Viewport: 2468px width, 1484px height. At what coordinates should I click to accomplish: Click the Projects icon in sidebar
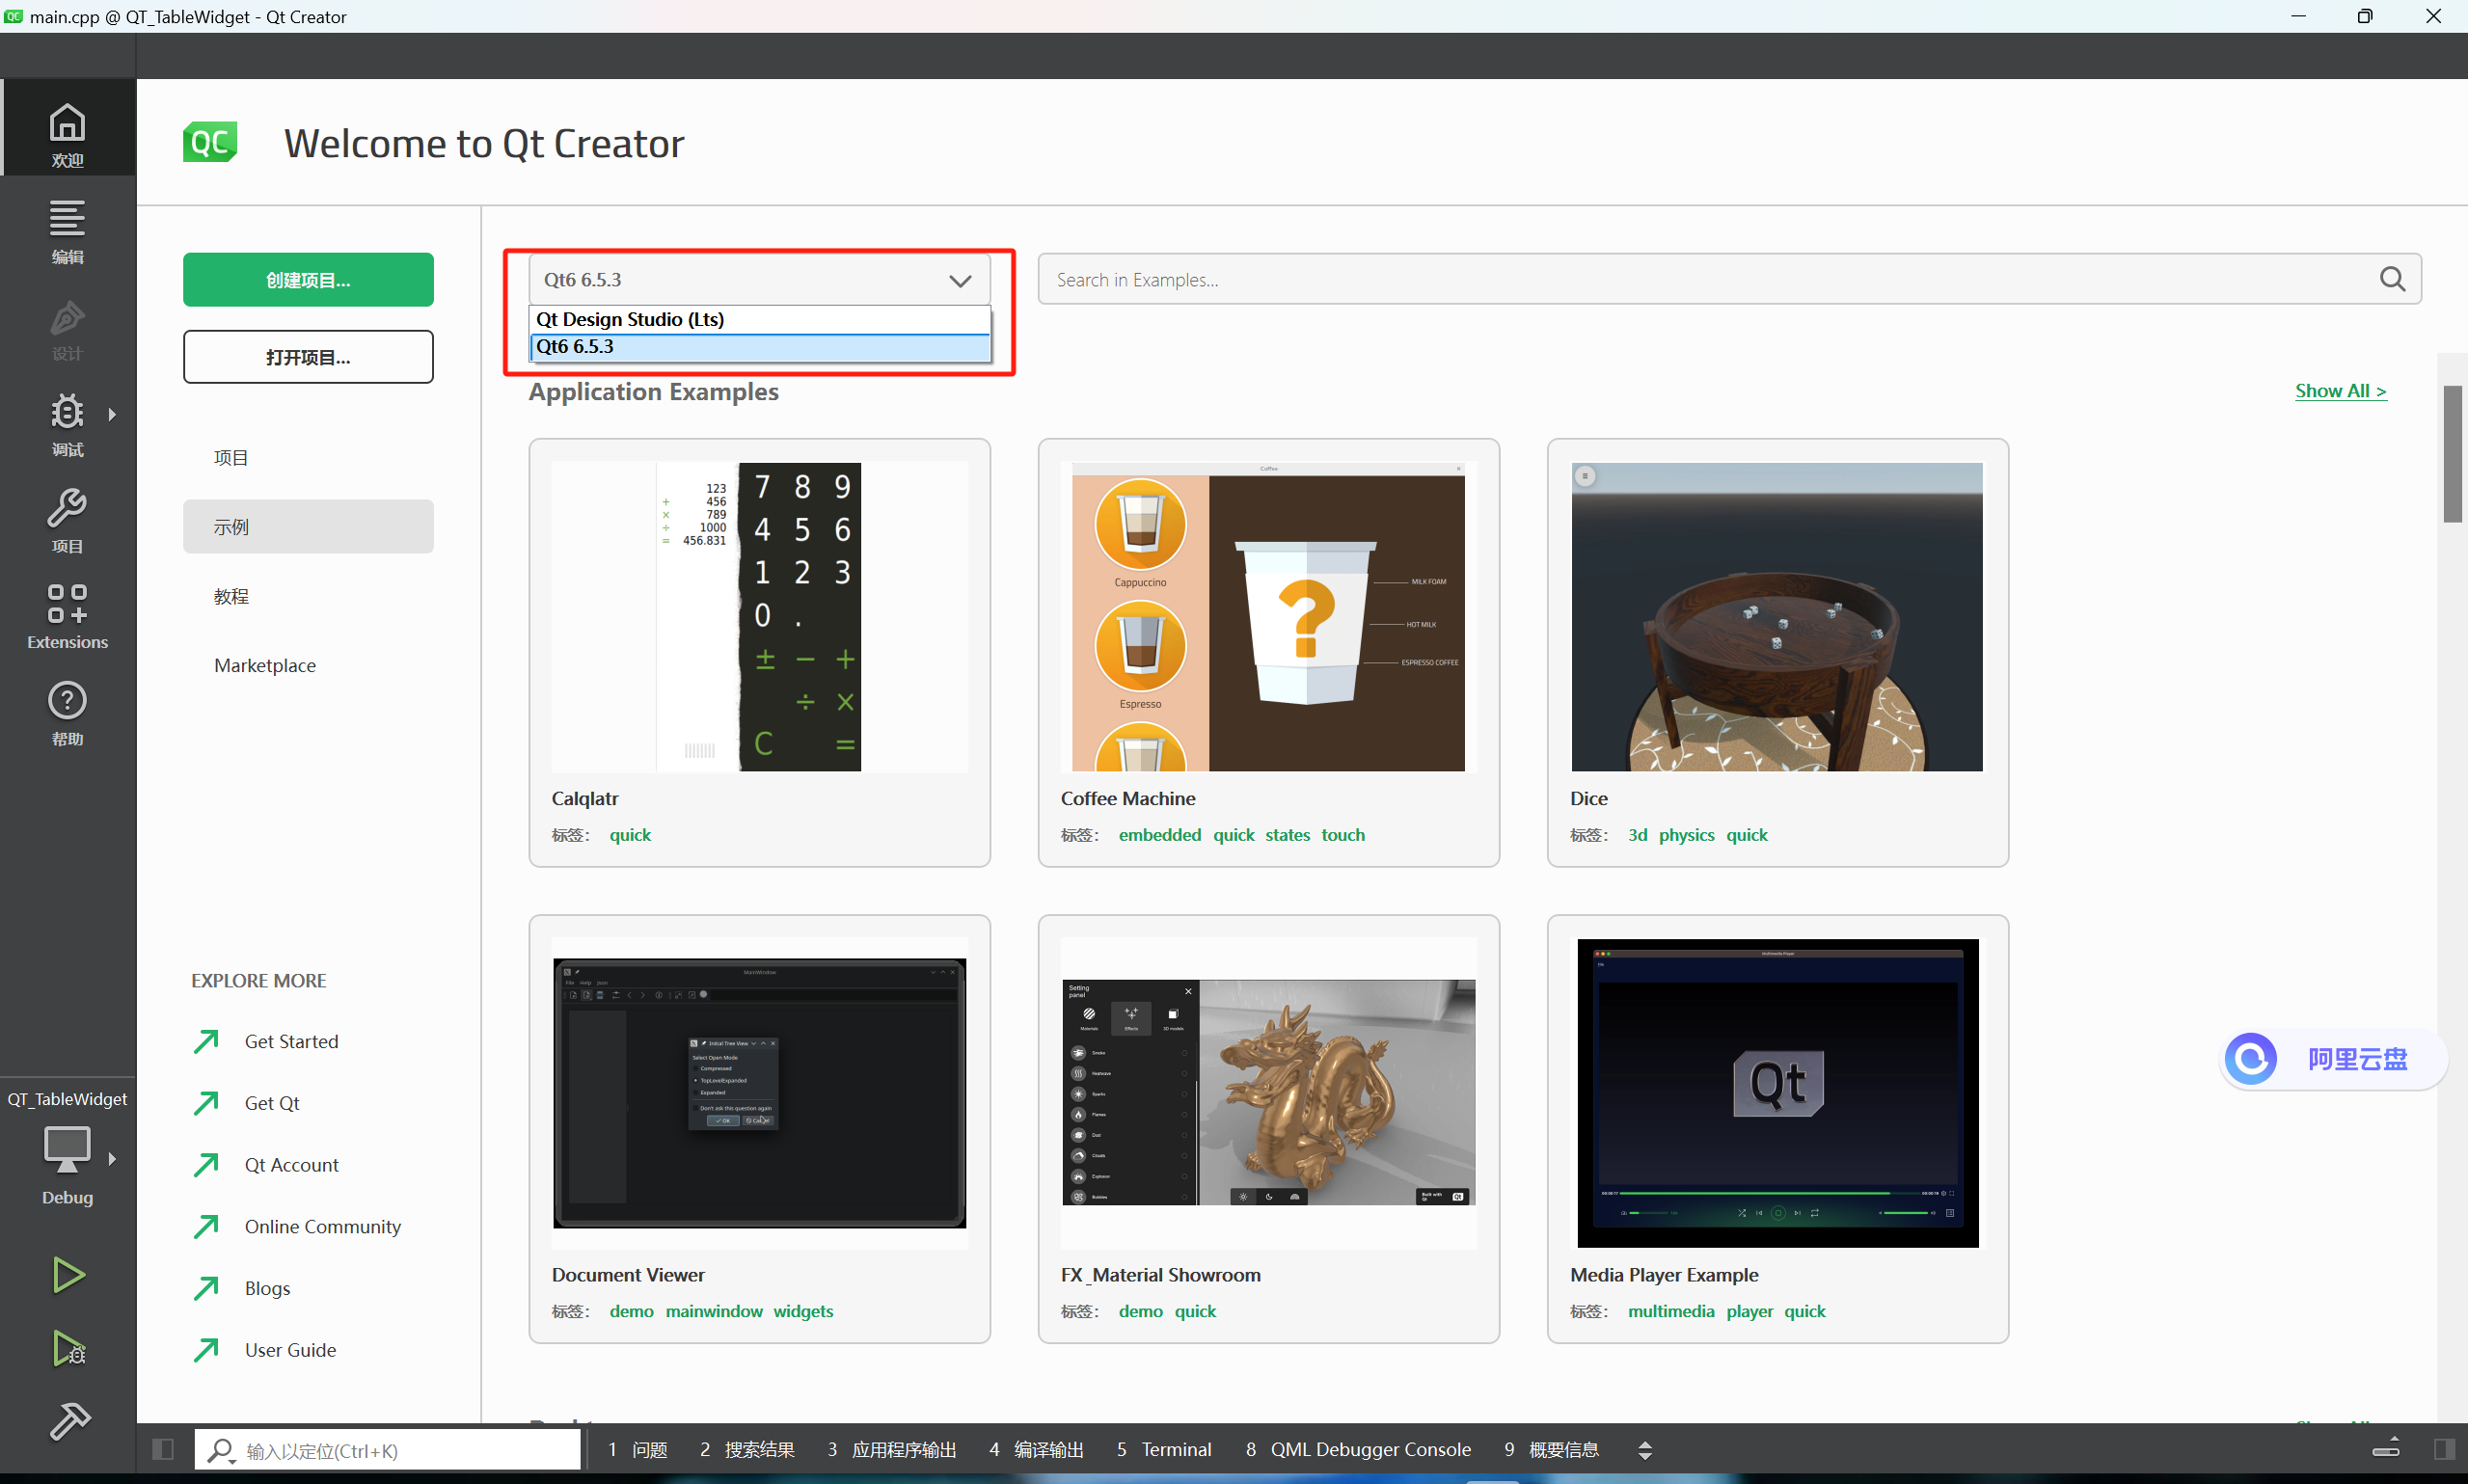pyautogui.click(x=66, y=520)
